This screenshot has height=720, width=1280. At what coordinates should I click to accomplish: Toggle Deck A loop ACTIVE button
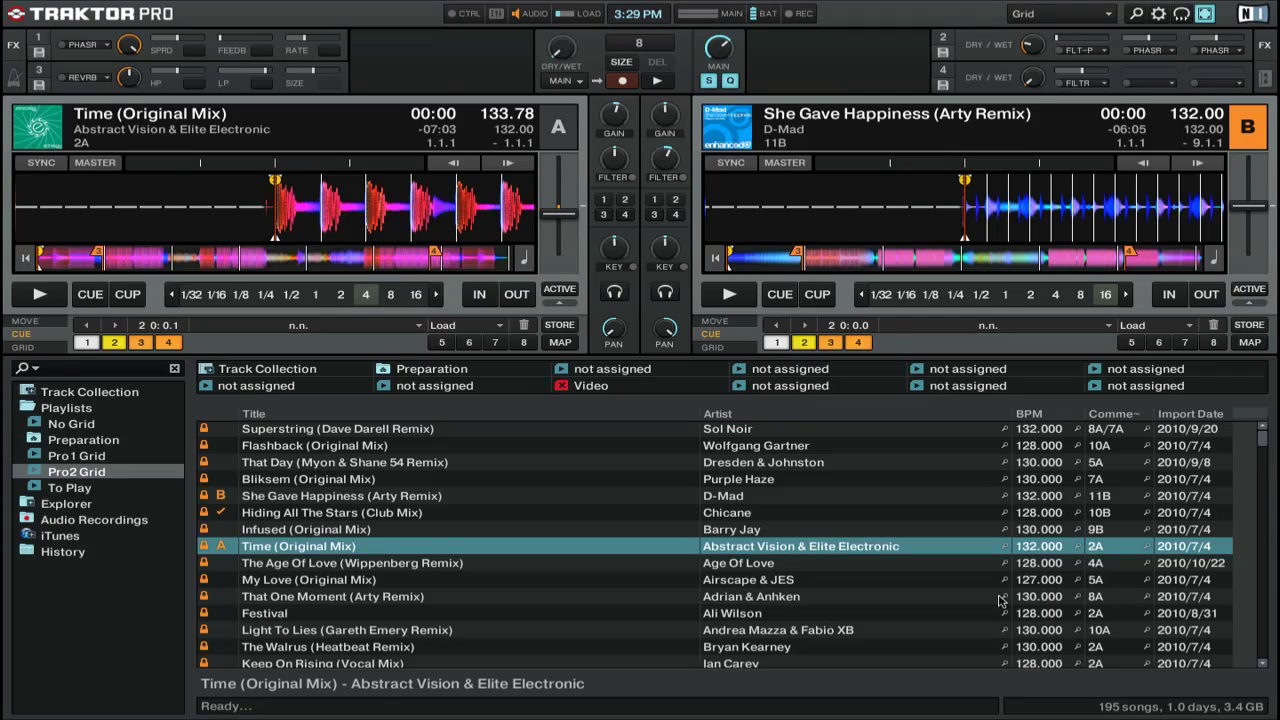(559, 289)
